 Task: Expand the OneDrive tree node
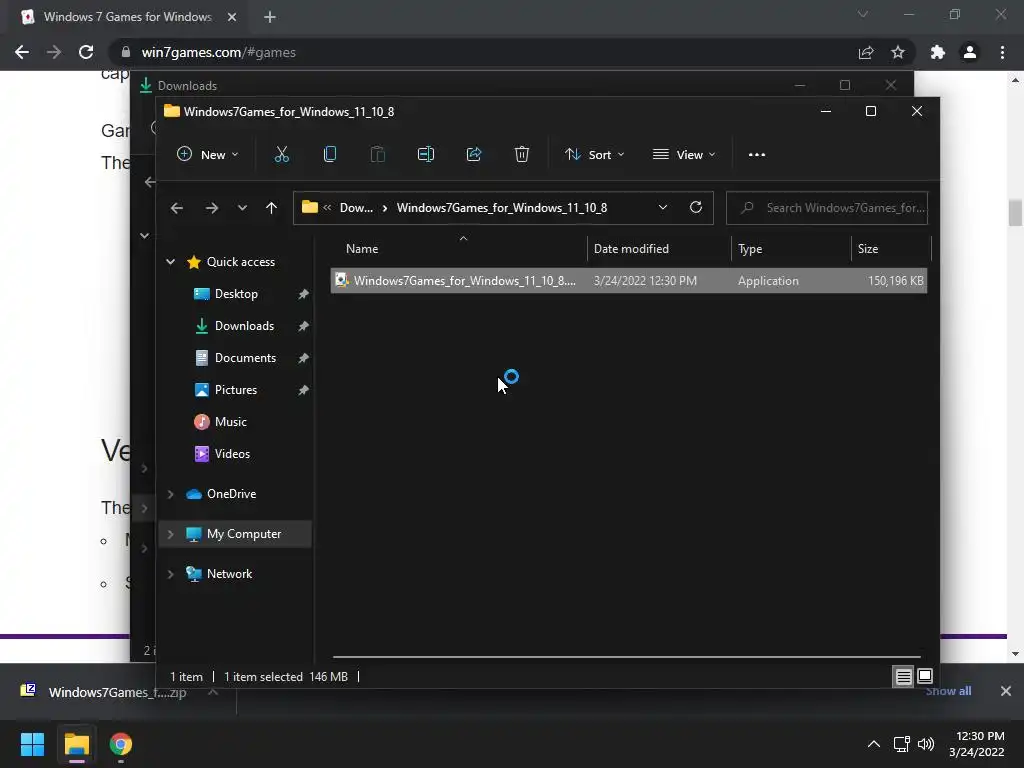coord(170,494)
